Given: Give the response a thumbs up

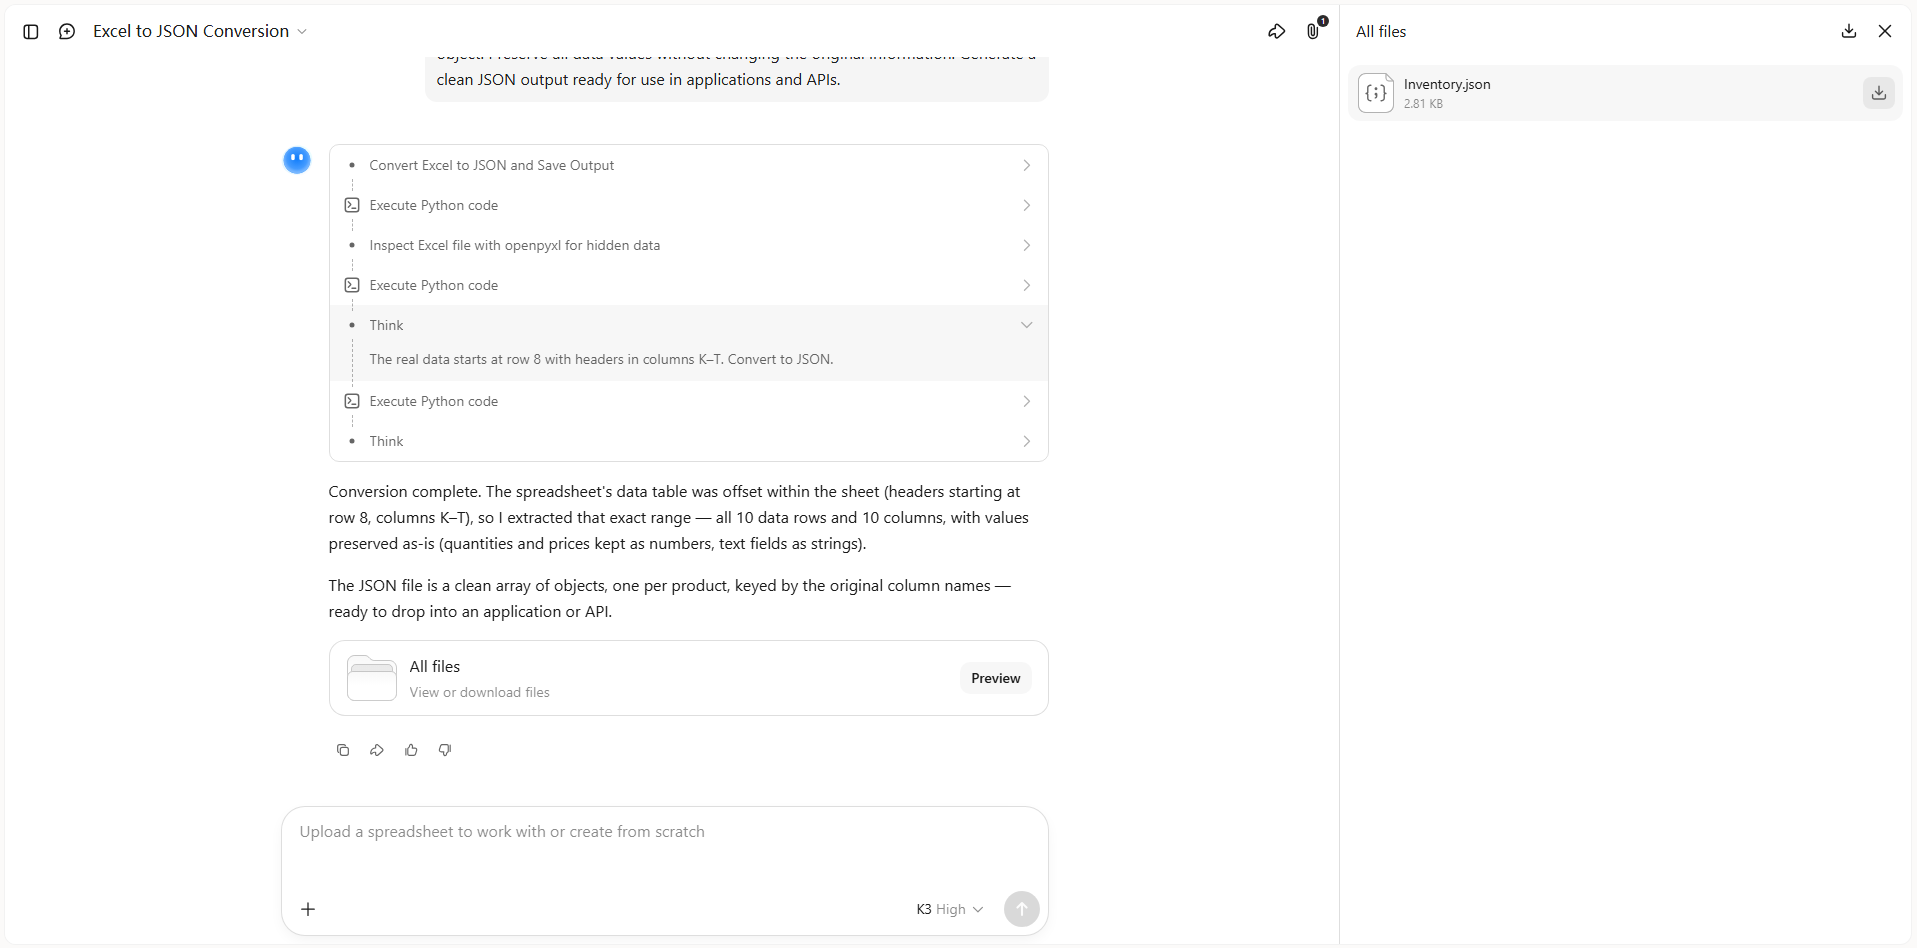Looking at the screenshot, I should coord(411,750).
